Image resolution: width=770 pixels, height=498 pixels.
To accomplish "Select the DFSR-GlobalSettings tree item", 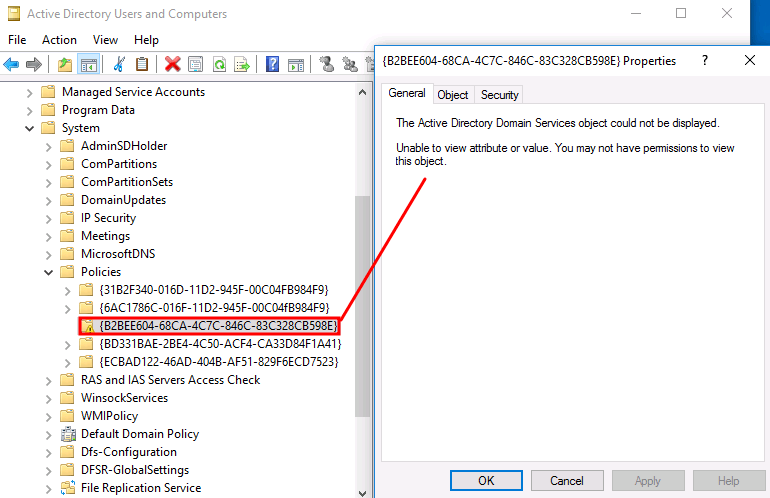I will (x=135, y=470).
